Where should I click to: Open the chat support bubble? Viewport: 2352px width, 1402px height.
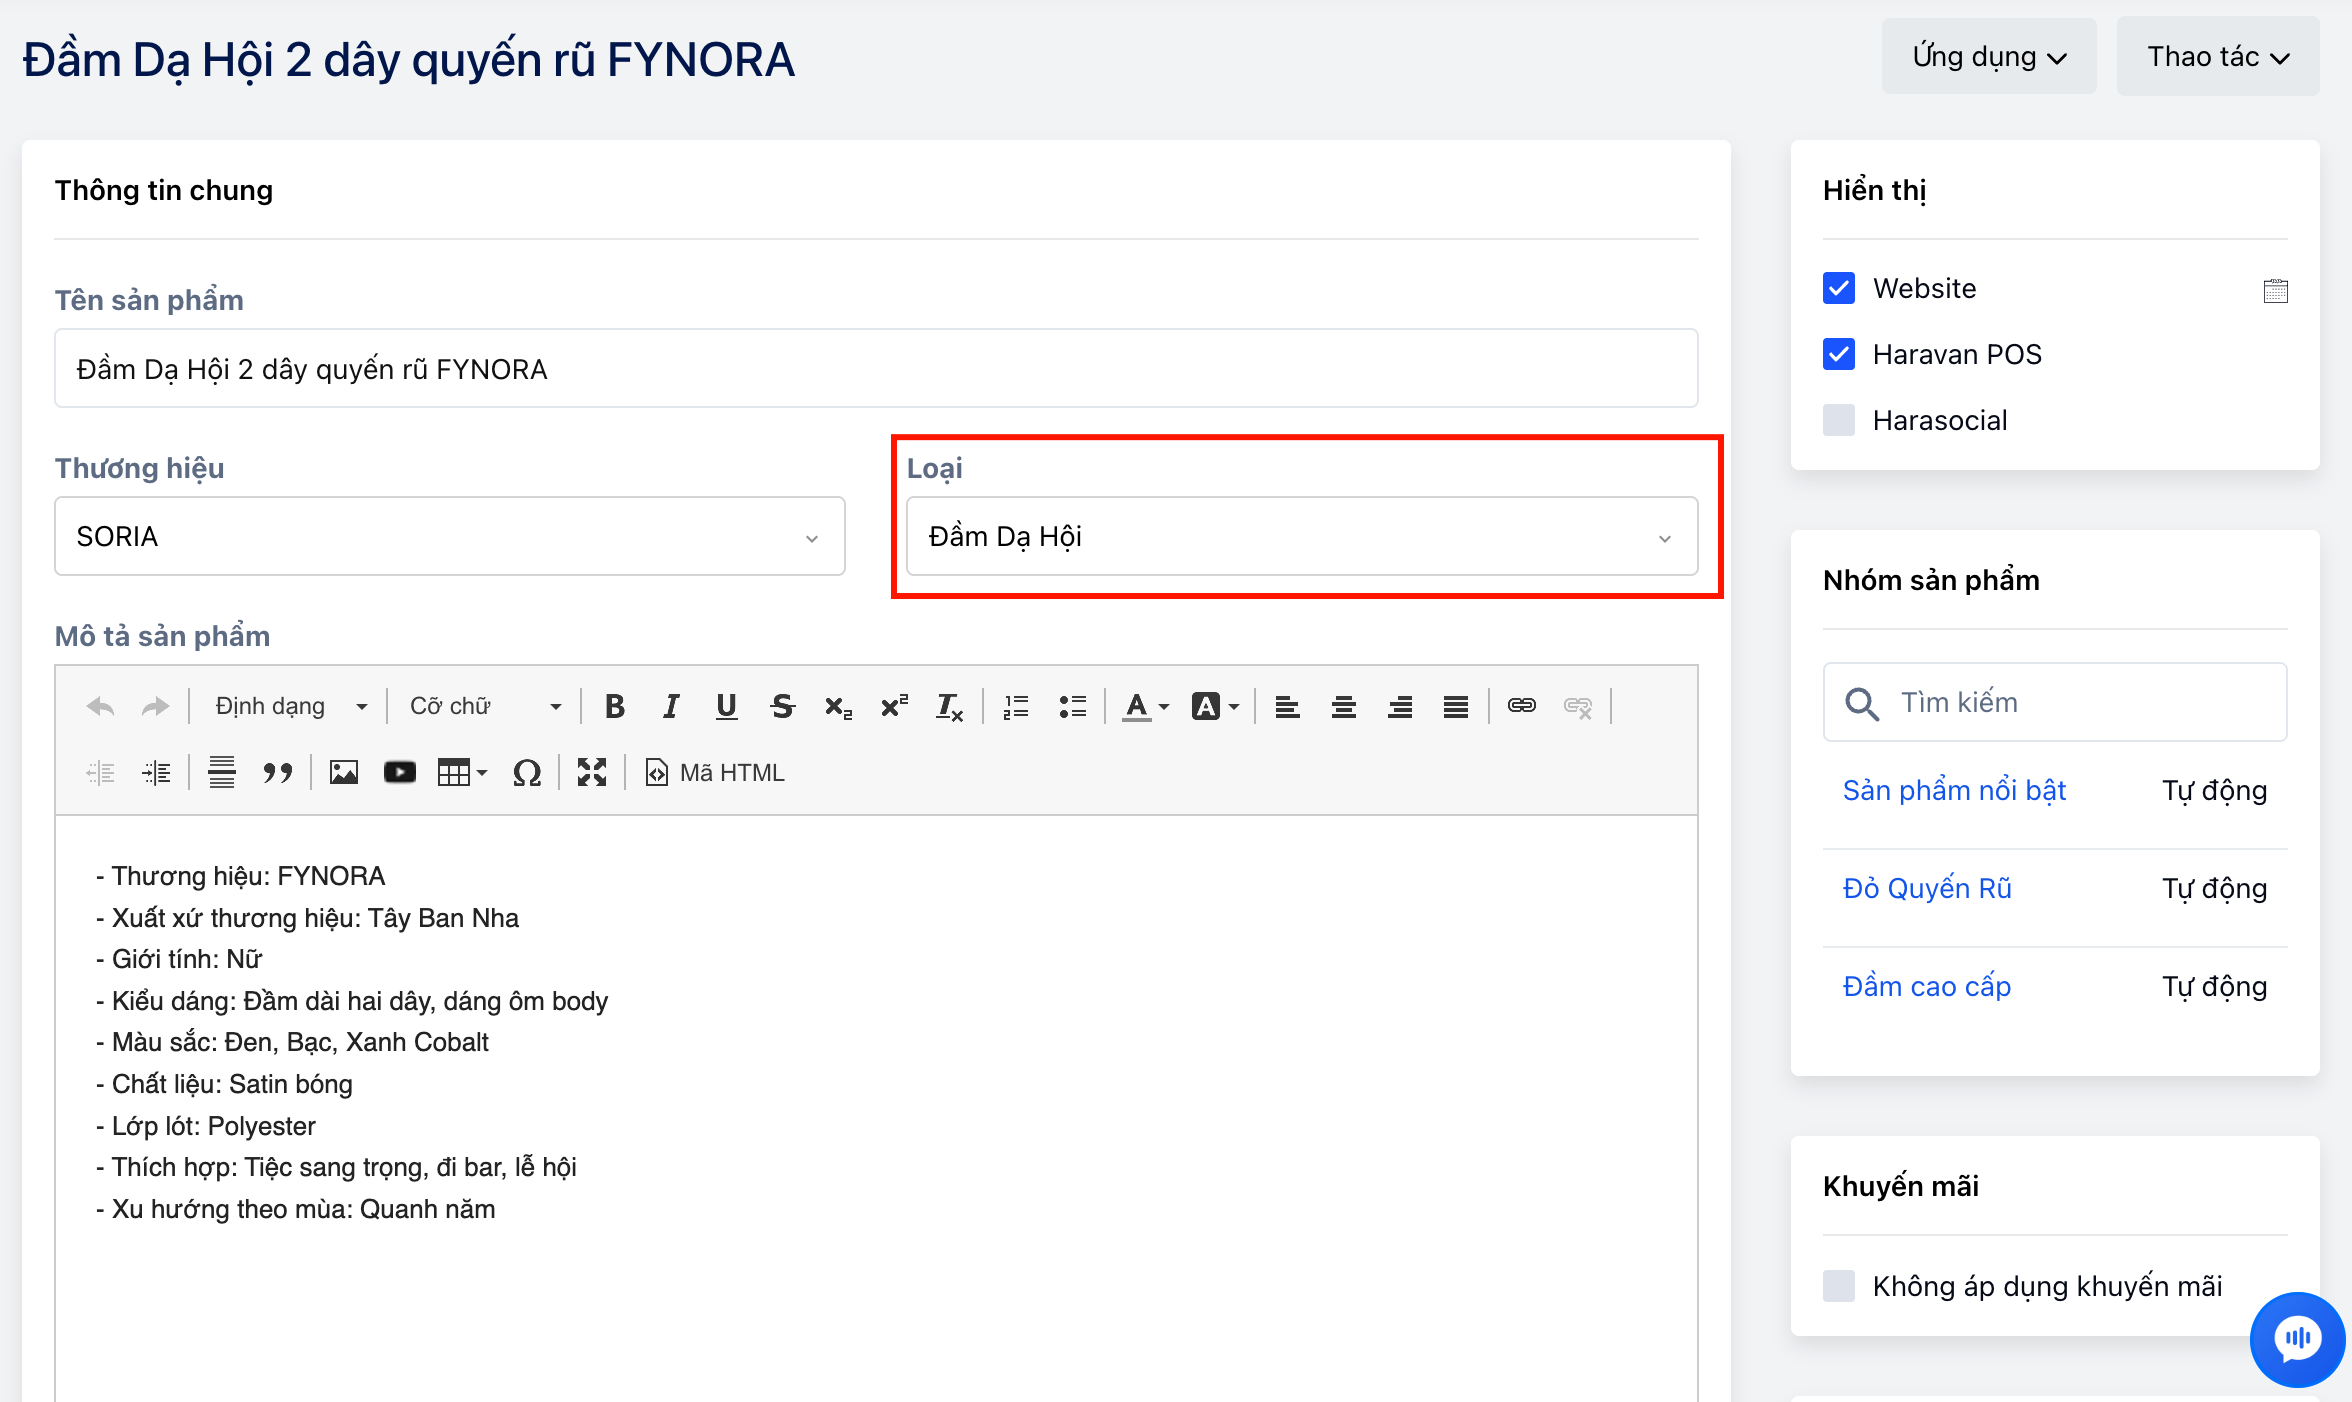click(x=2297, y=1339)
